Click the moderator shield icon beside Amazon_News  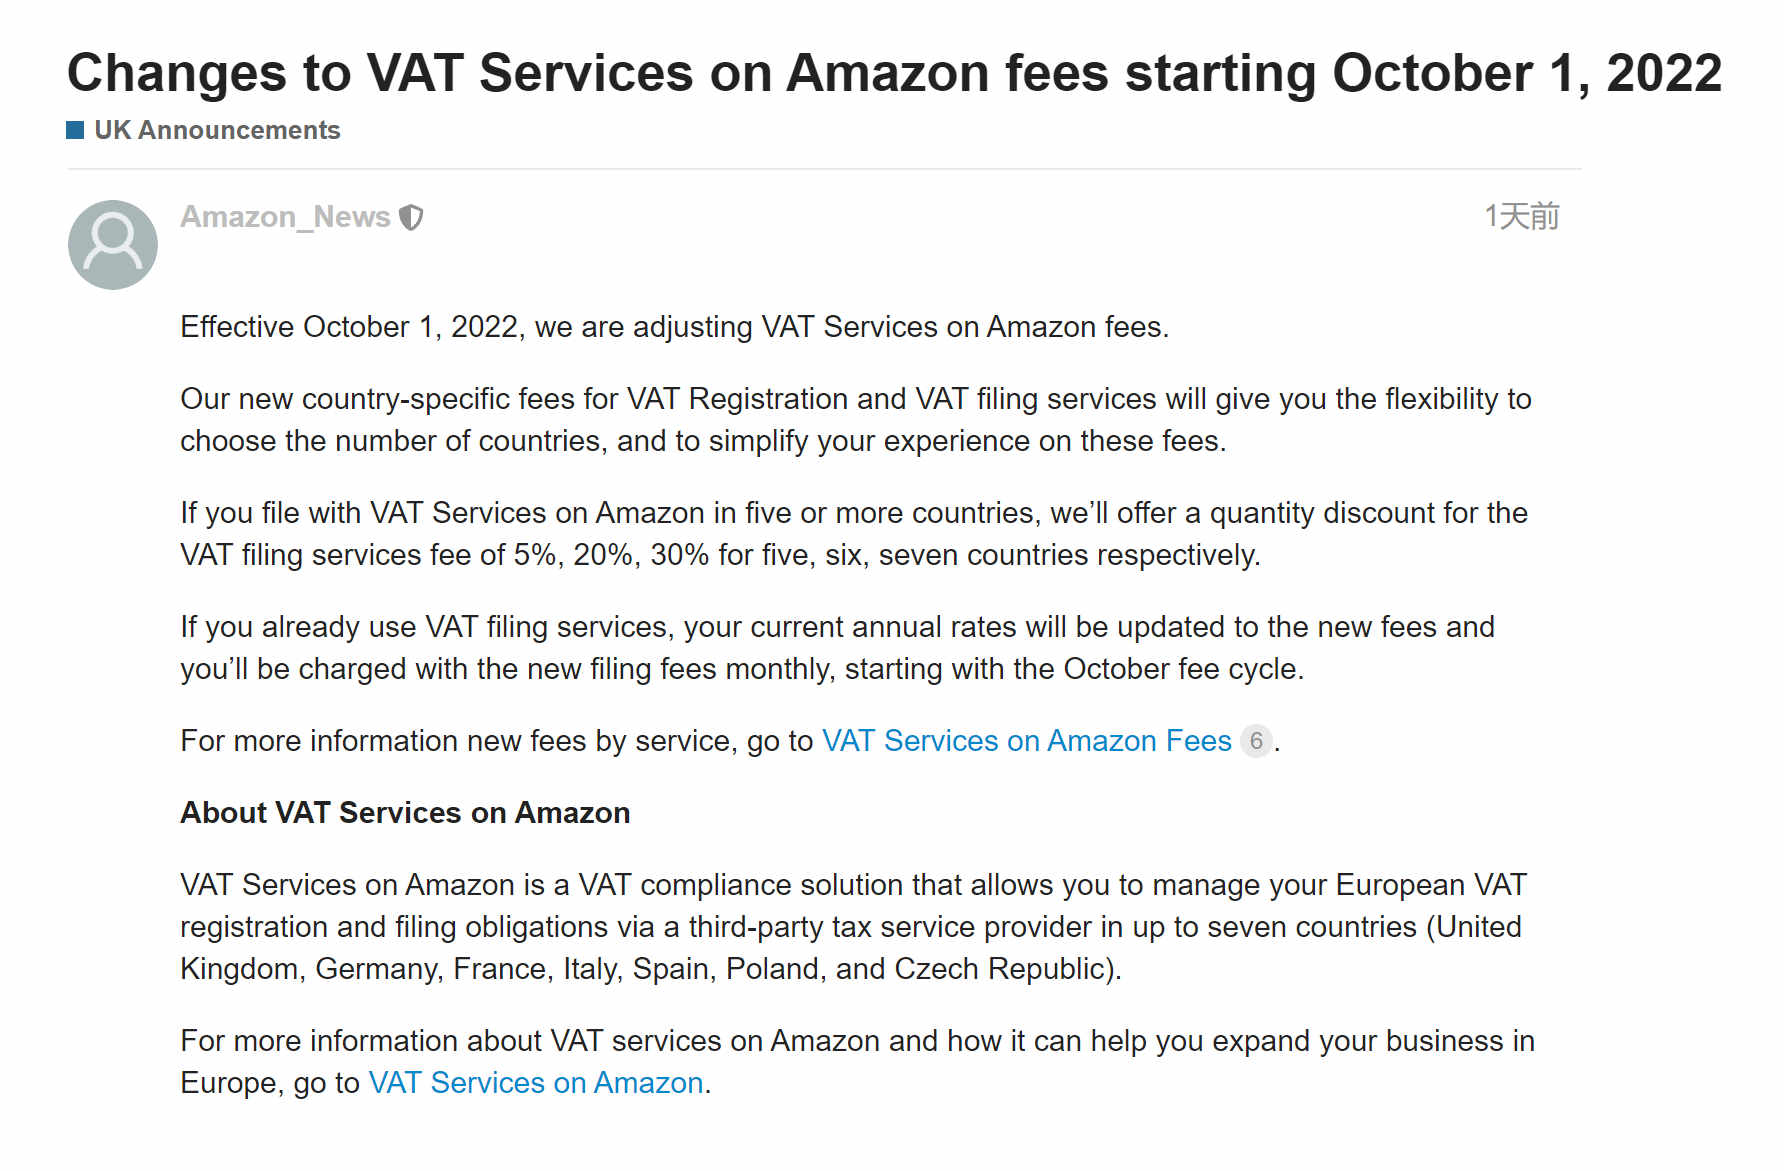pyautogui.click(x=411, y=218)
